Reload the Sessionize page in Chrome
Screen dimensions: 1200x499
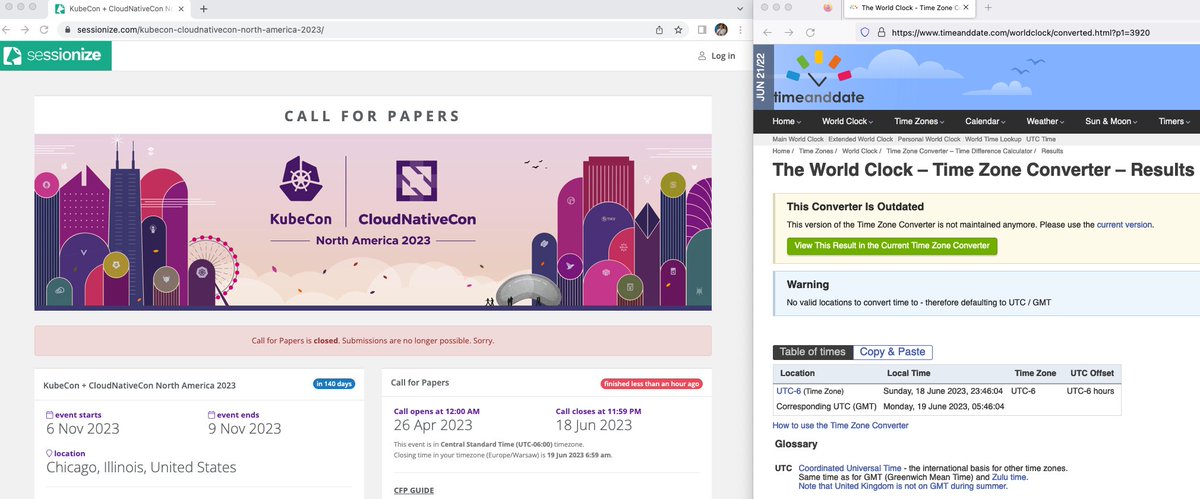44,29
